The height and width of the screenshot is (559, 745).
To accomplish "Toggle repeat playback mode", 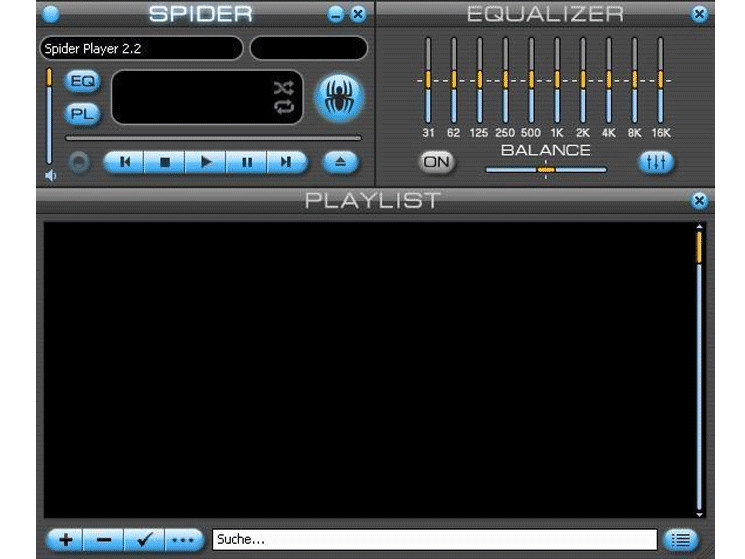I will coord(284,108).
